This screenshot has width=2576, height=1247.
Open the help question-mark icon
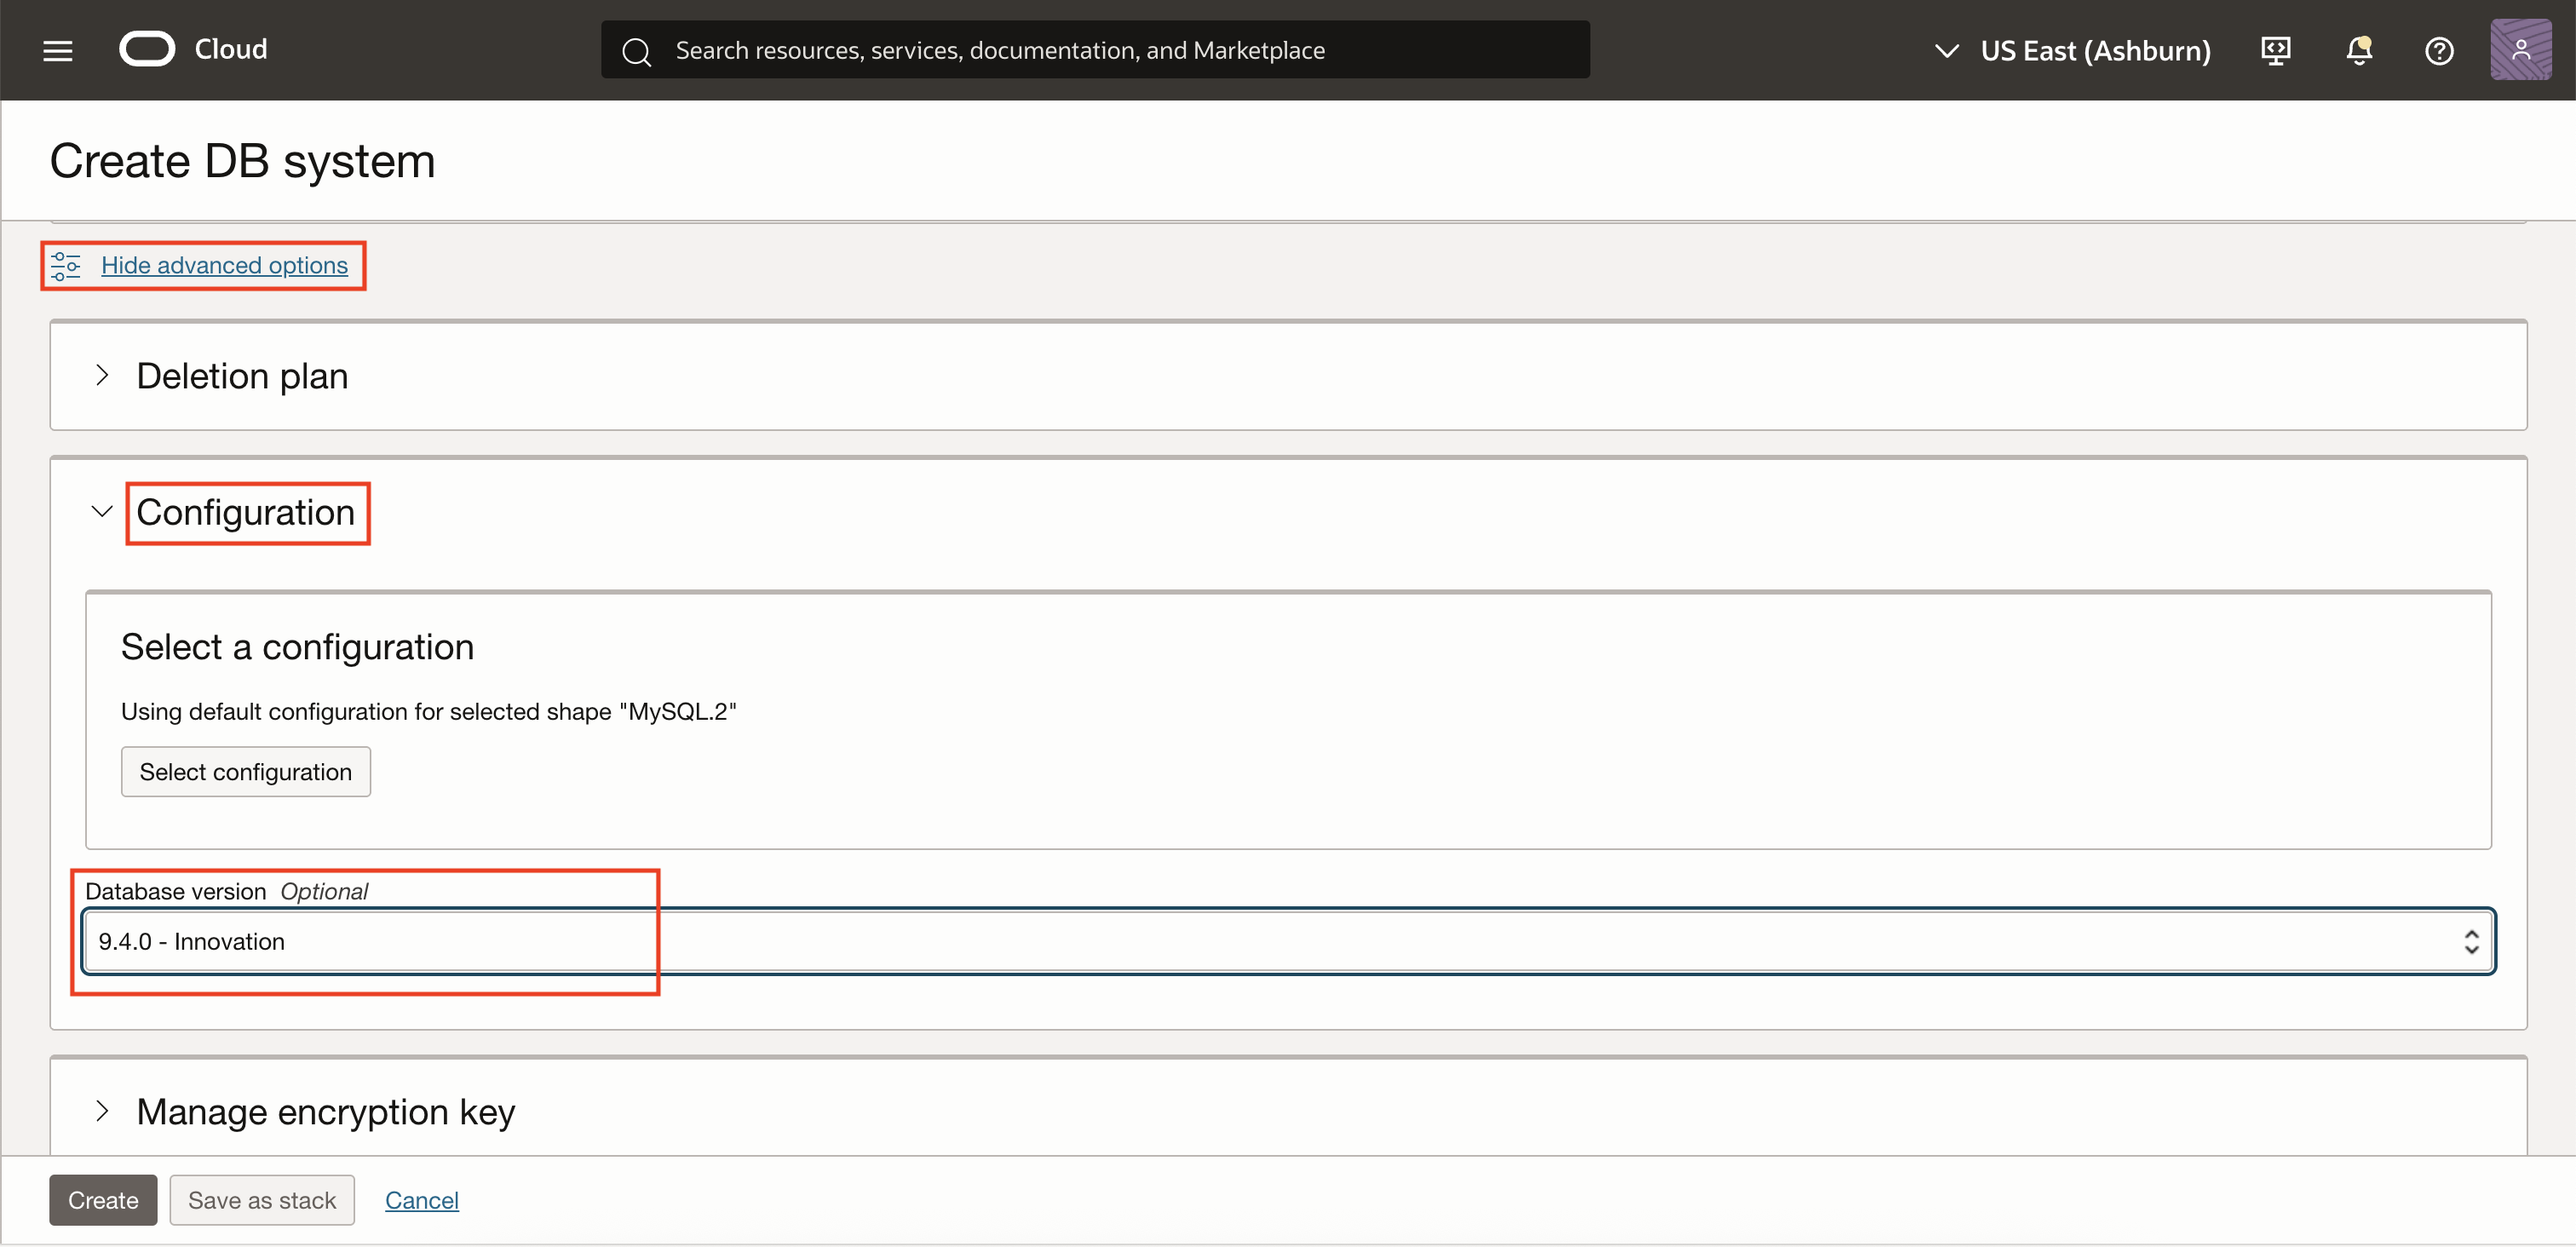(2439, 50)
